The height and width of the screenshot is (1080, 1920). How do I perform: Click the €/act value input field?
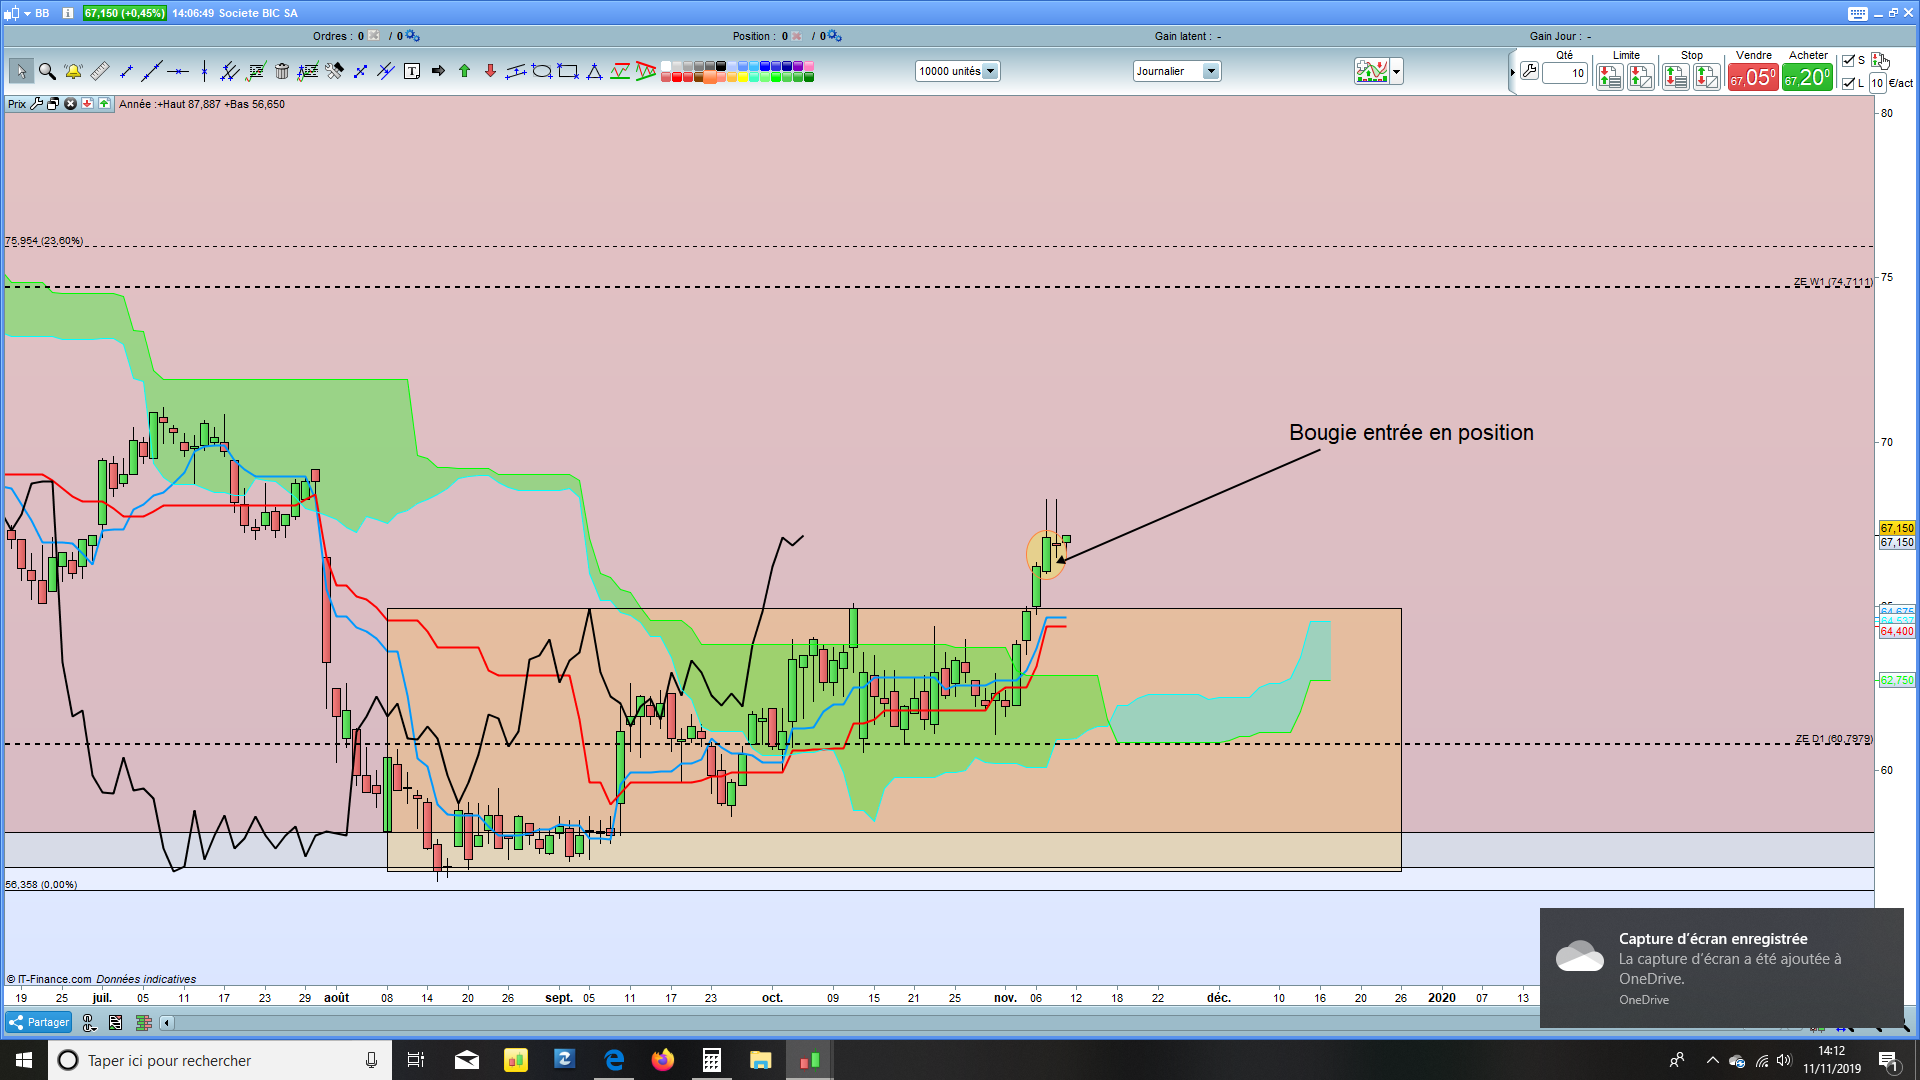(x=1877, y=84)
